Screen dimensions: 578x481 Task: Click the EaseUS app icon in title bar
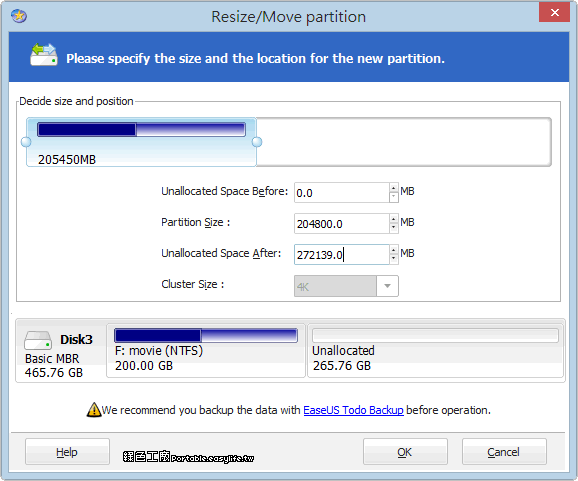tap(19, 16)
